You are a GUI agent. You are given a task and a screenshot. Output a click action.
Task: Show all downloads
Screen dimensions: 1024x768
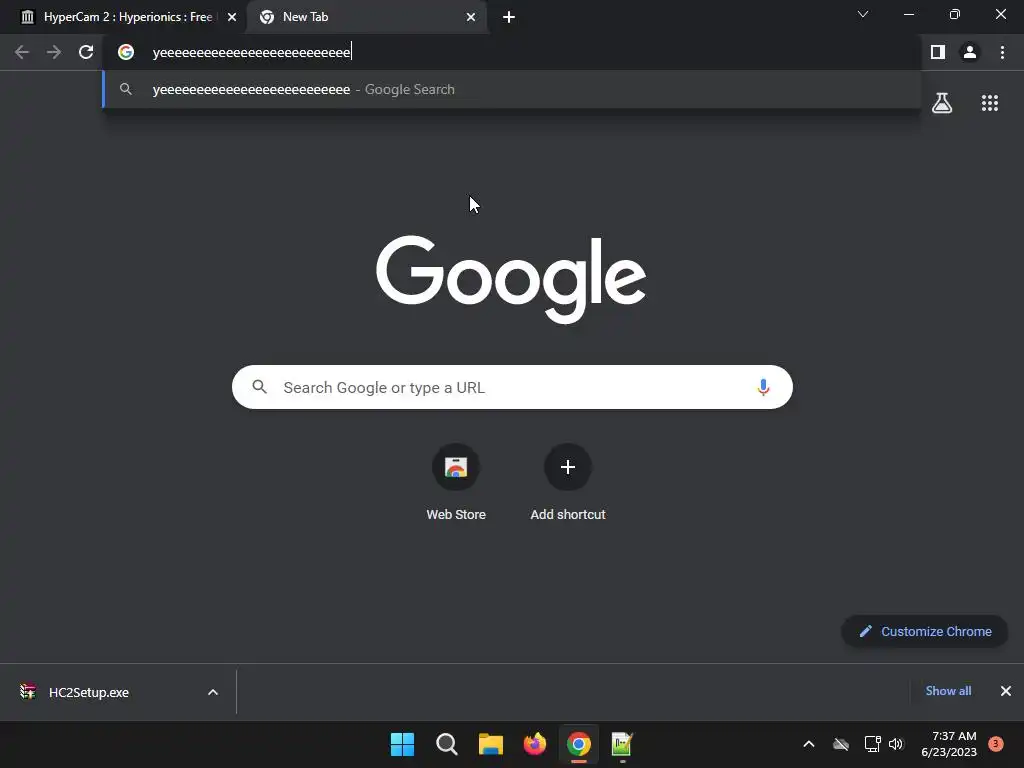pos(948,691)
